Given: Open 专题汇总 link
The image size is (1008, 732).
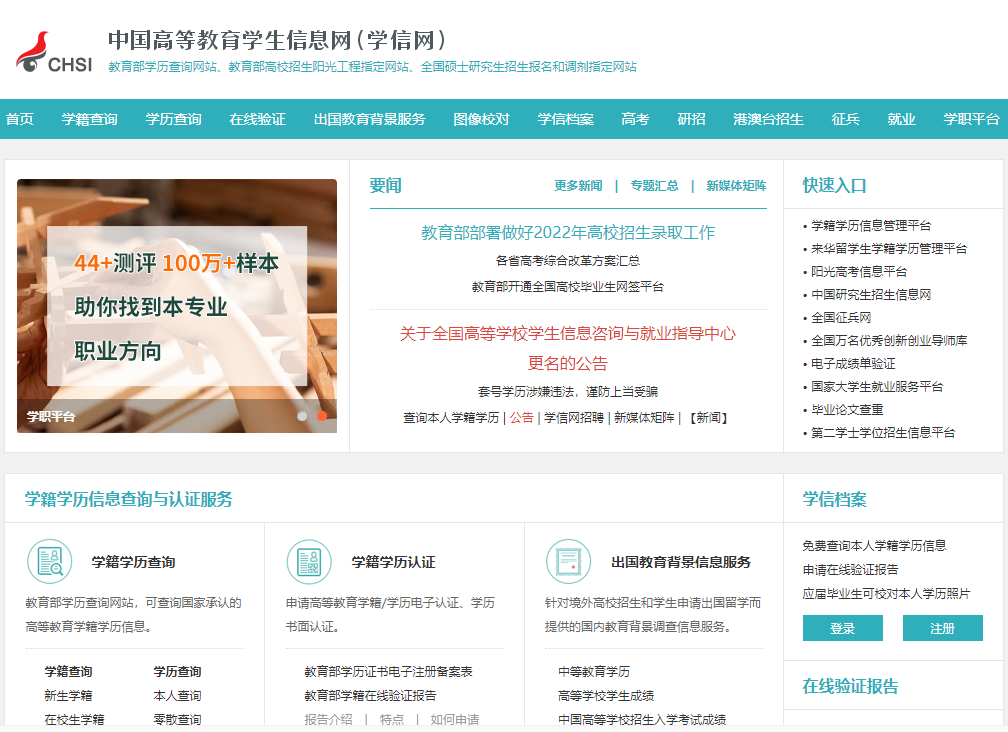Looking at the screenshot, I should (654, 186).
